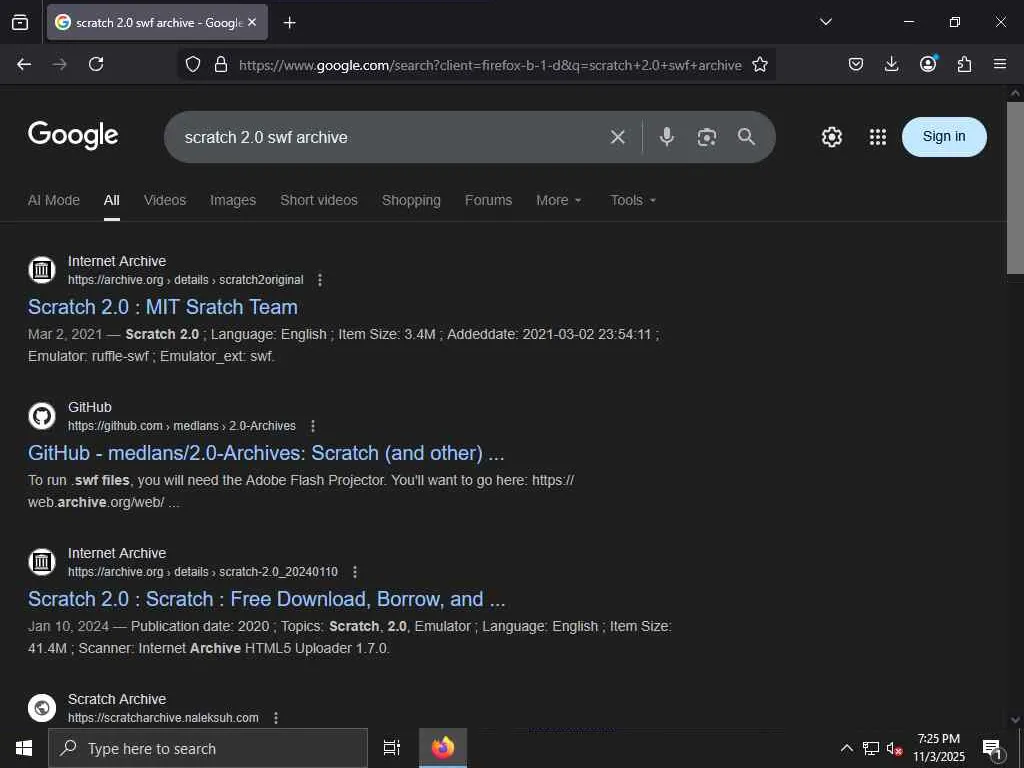Click the page vertical scrollbar thumb
The image size is (1024, 768).
tap(1015, 188)
